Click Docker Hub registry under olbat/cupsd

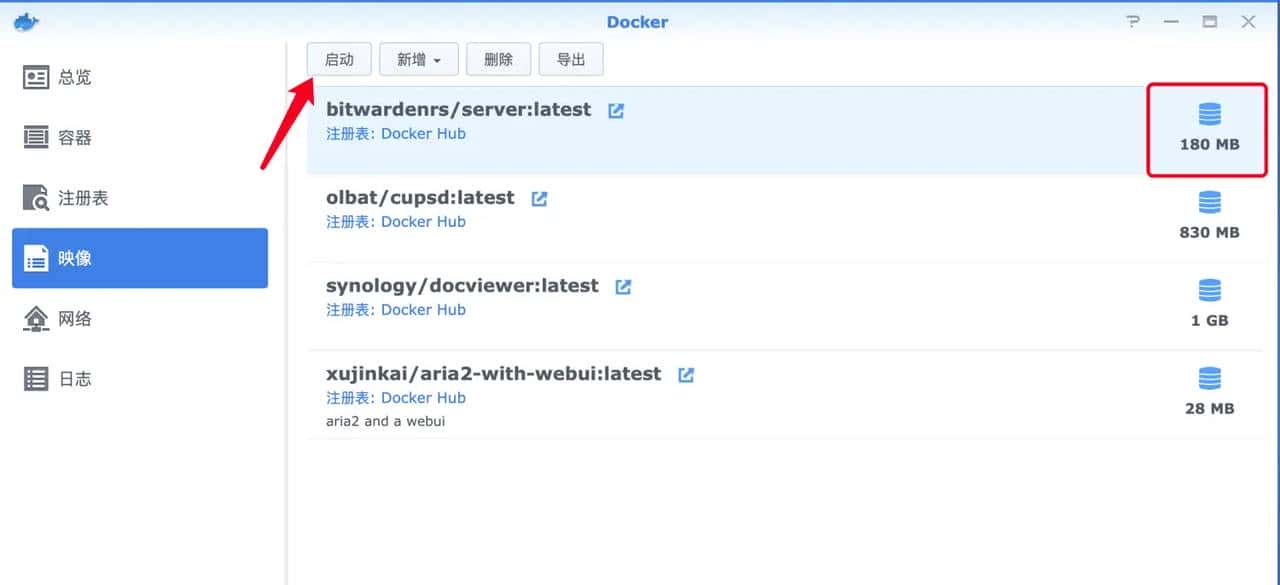click(423, 222)
